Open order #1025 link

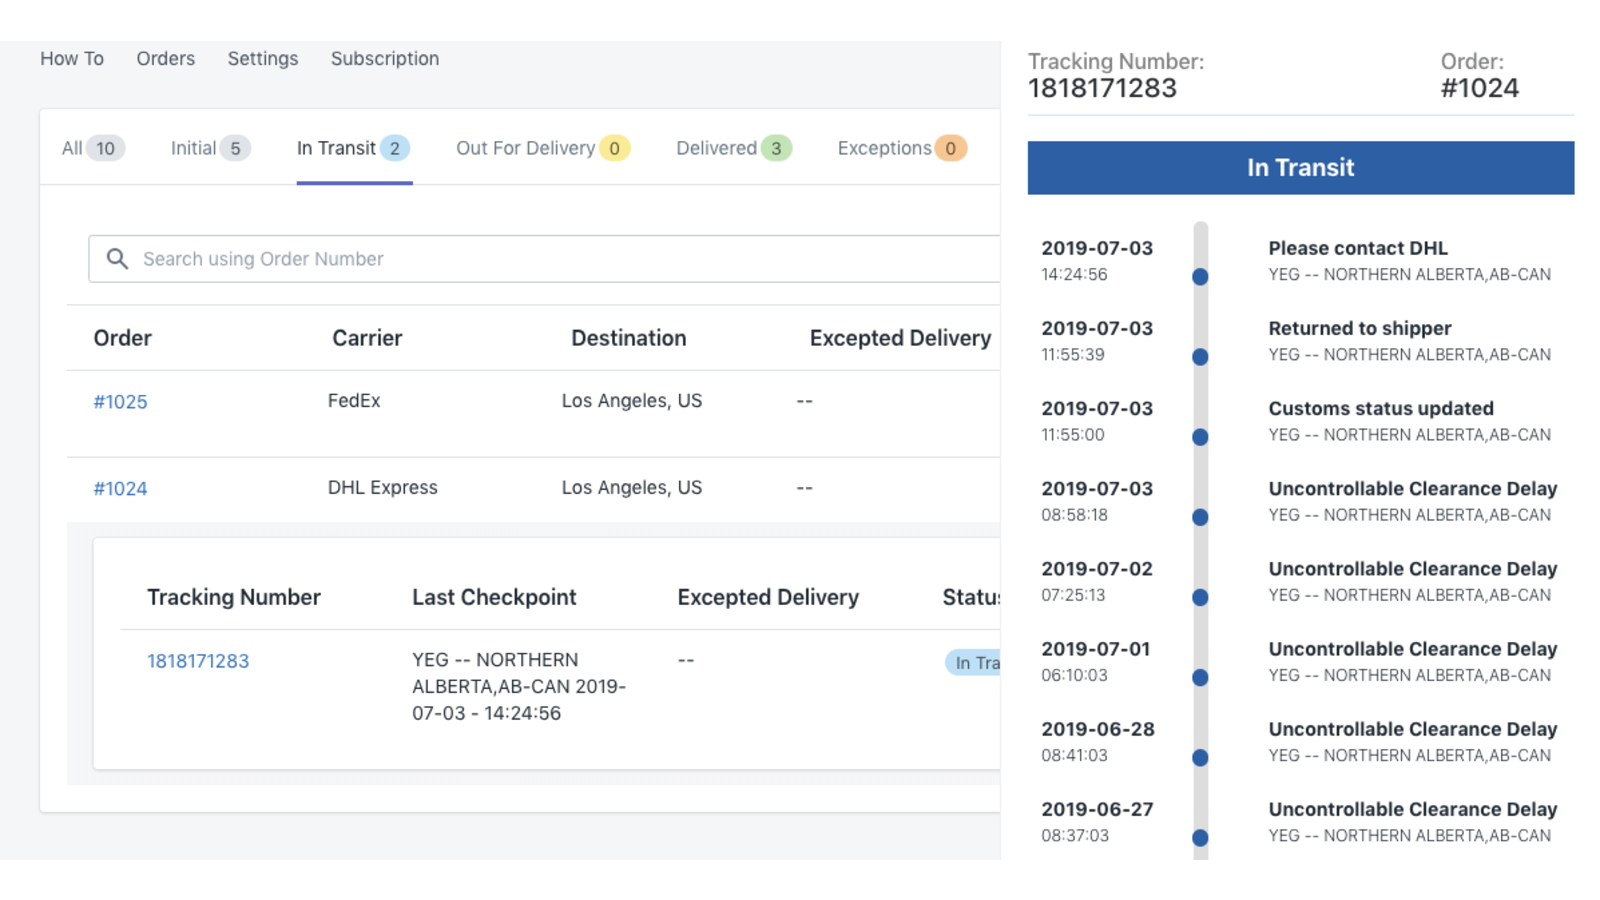point(120,402)
